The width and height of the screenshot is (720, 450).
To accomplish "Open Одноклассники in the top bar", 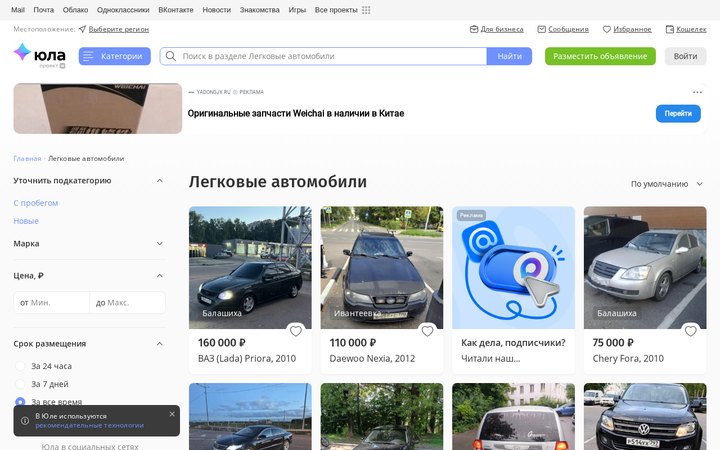I will (x=123, y=10).
